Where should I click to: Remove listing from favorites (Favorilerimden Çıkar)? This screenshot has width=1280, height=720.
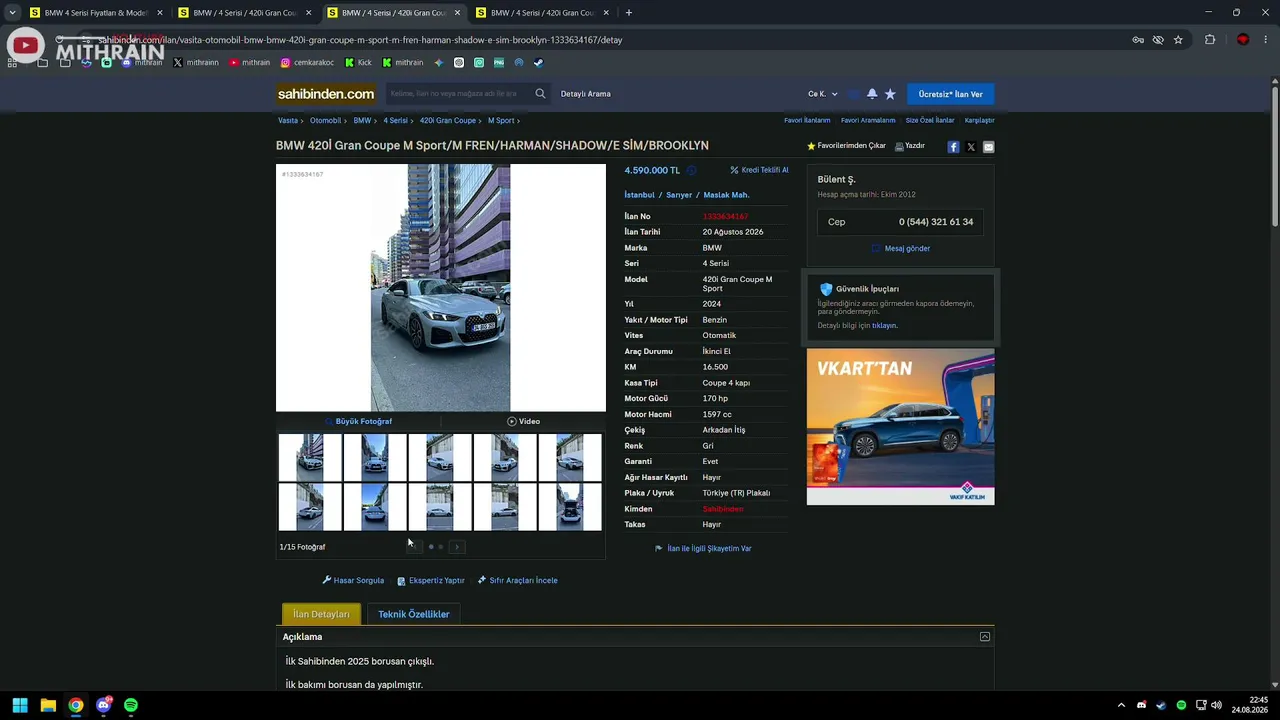[x=846, y=146]
